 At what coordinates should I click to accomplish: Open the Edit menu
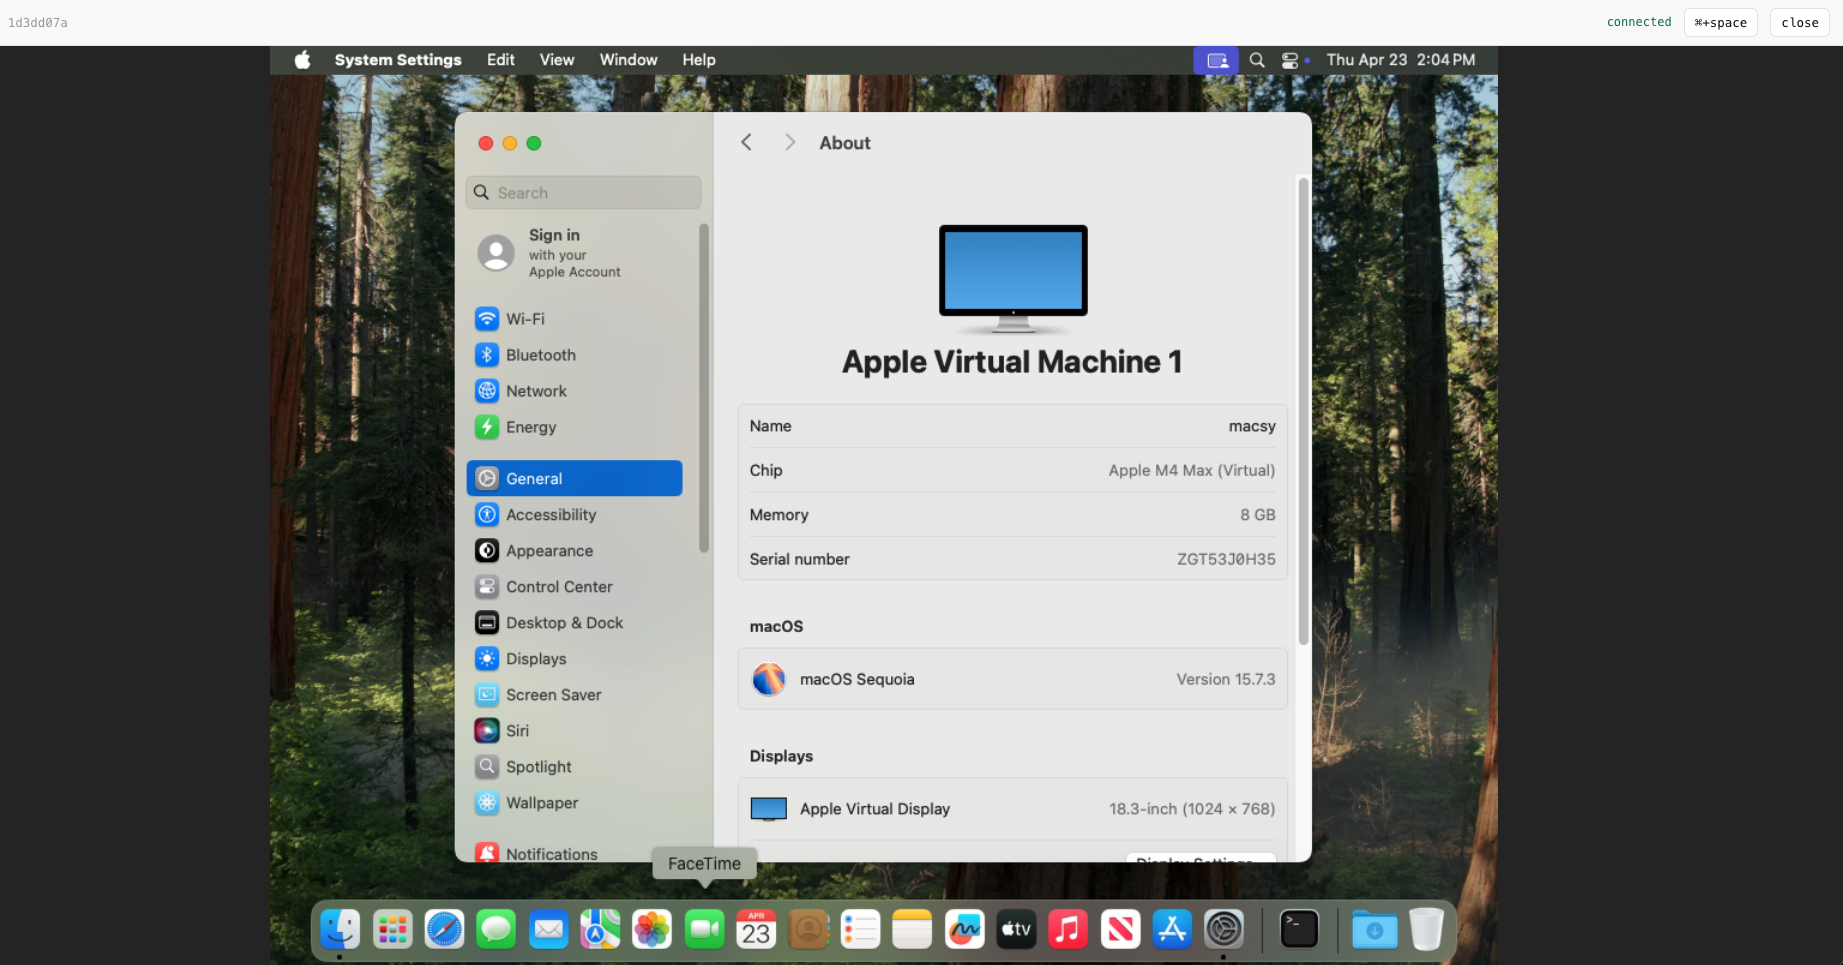coord(500,60)
